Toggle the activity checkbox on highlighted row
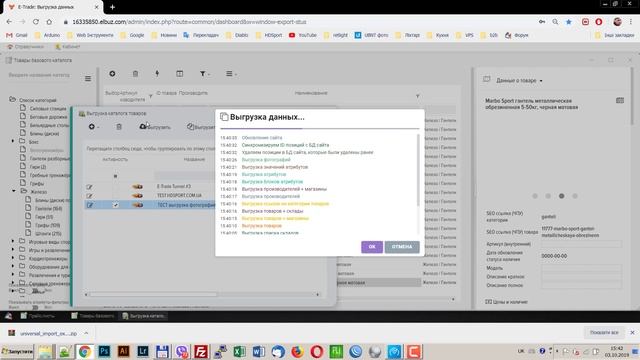 click(116, 205)
